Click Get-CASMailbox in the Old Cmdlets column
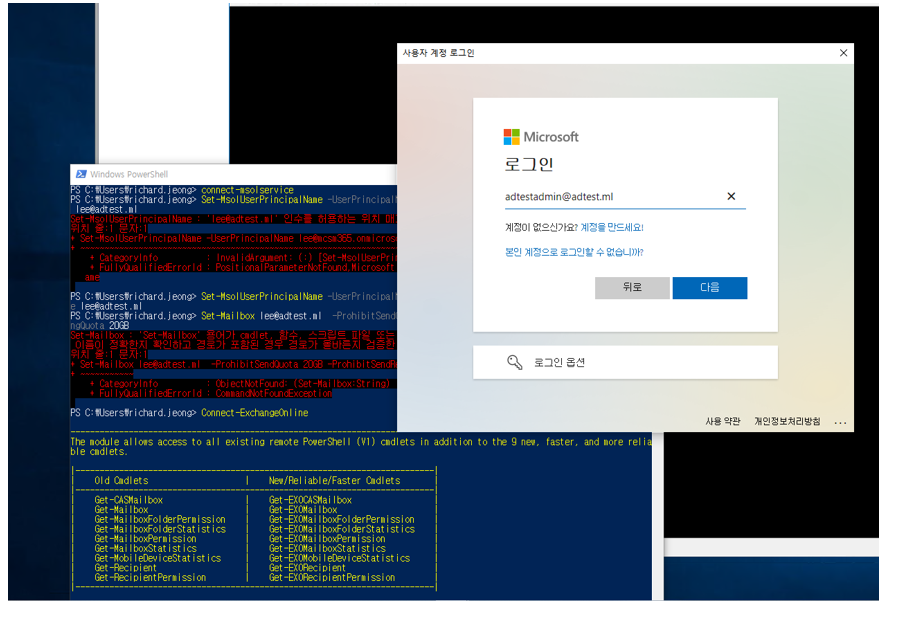The image size is (900, 625). pyautogui.click(x=129, y=500)
